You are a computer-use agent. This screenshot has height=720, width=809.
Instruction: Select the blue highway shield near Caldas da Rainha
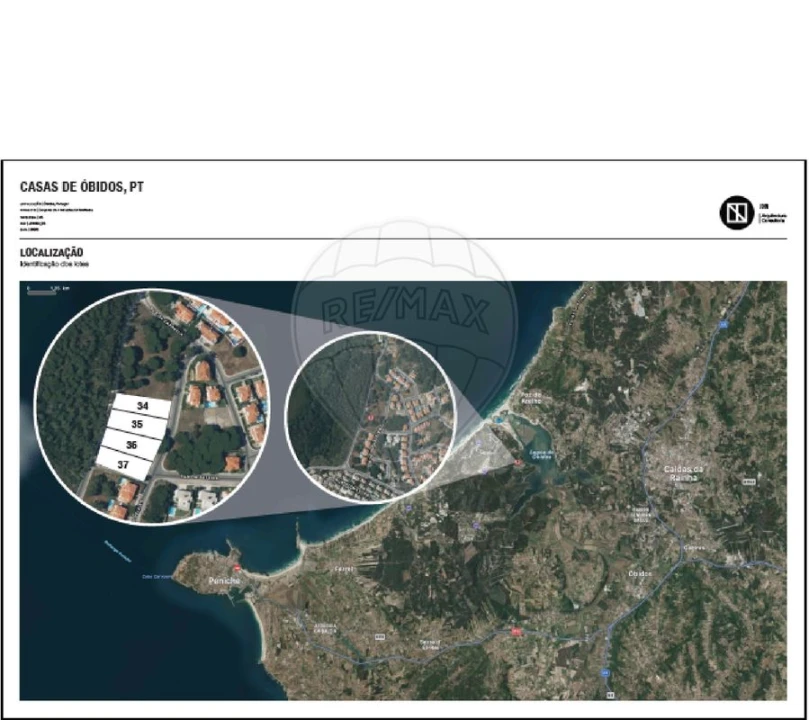(x=748, y=482)
